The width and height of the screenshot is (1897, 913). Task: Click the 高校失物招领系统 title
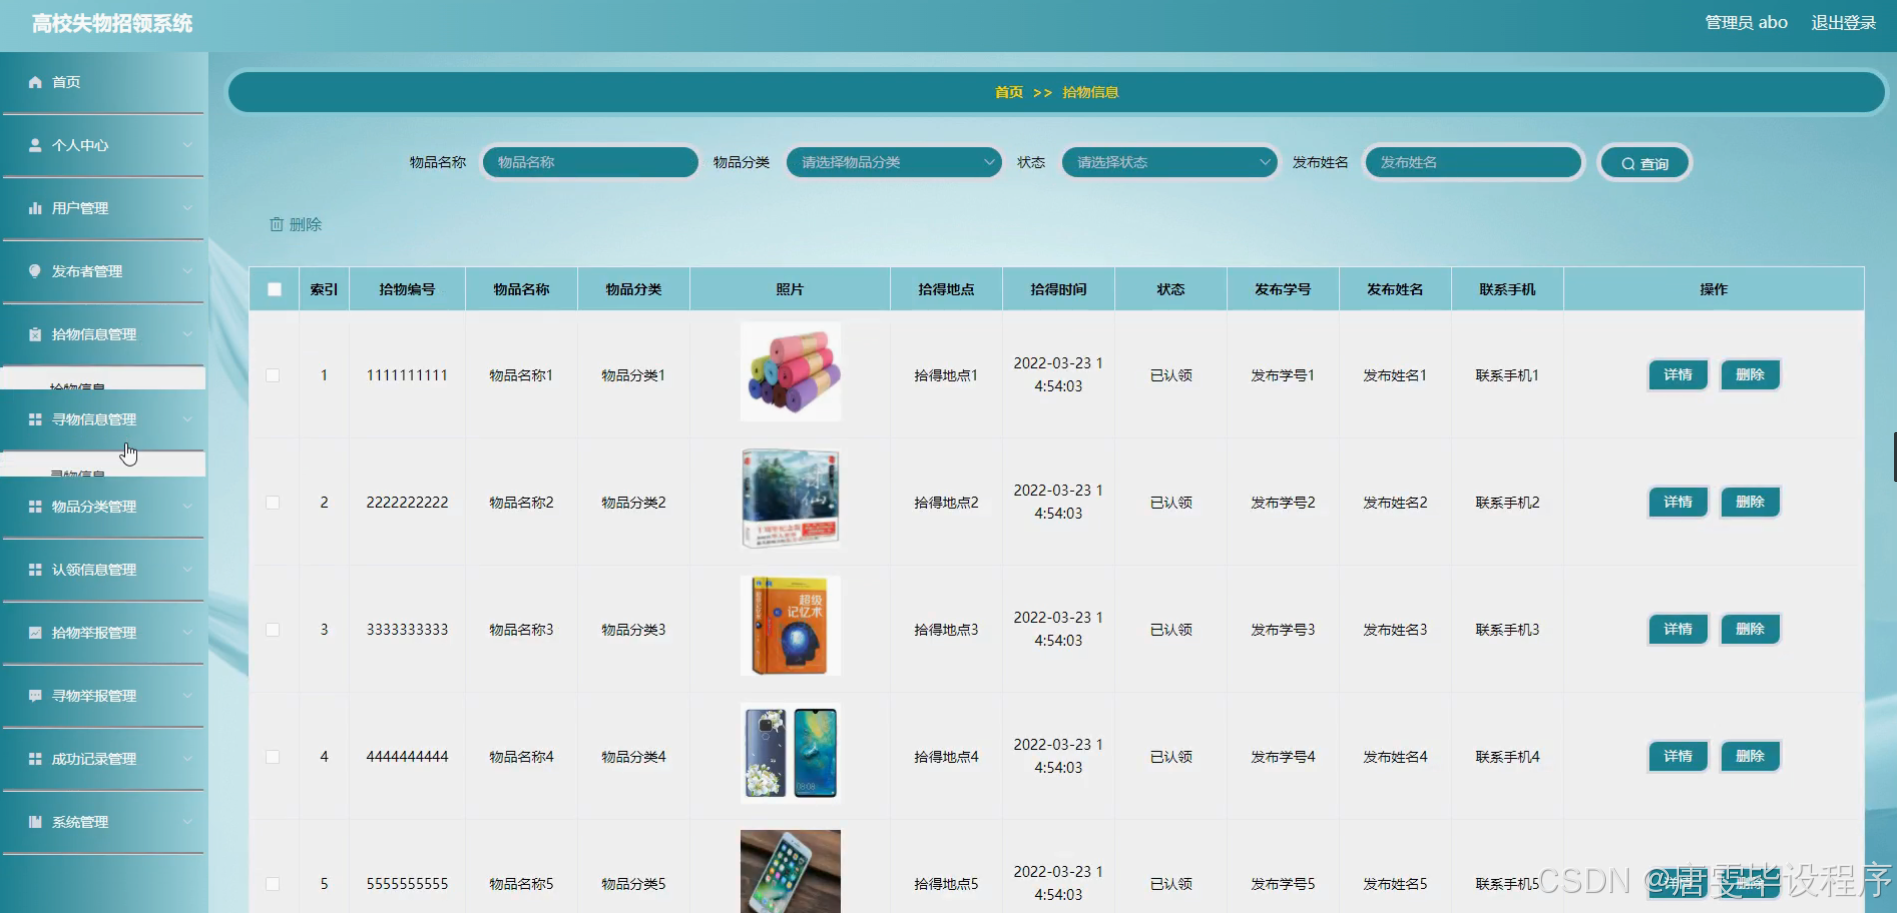coord(112,23)
